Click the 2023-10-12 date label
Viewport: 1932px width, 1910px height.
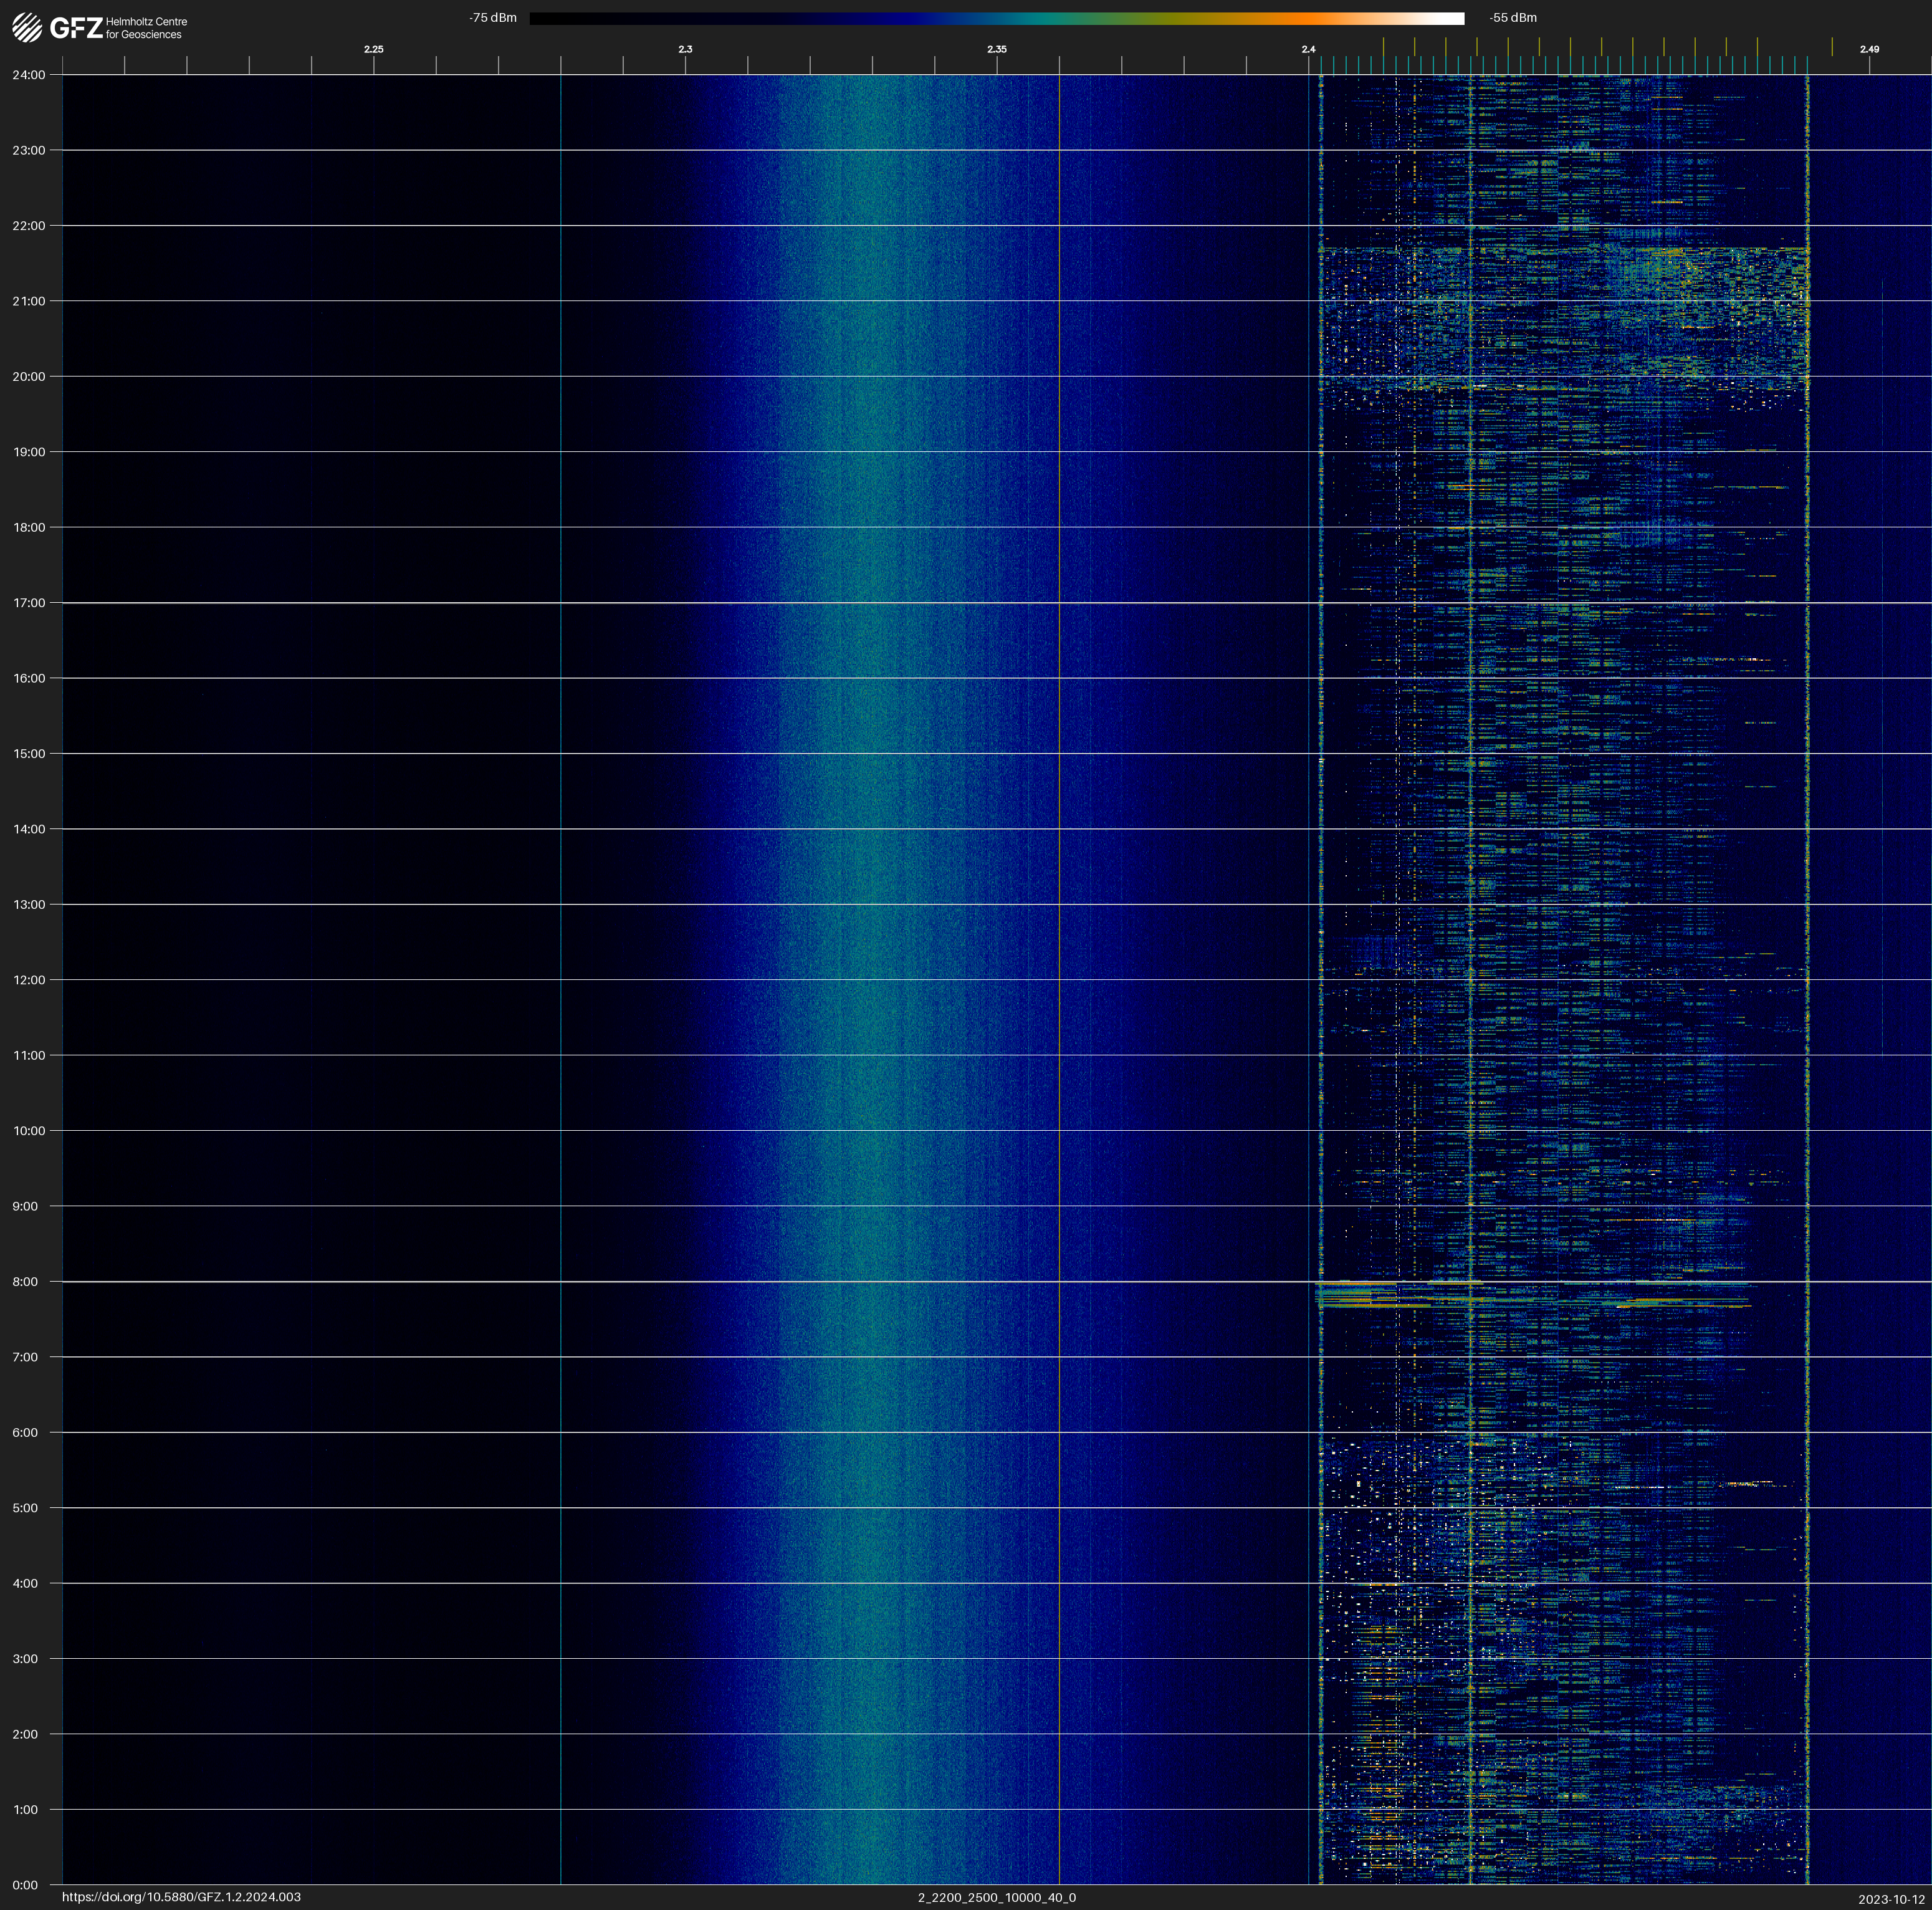click(x=1891, y=1899)
